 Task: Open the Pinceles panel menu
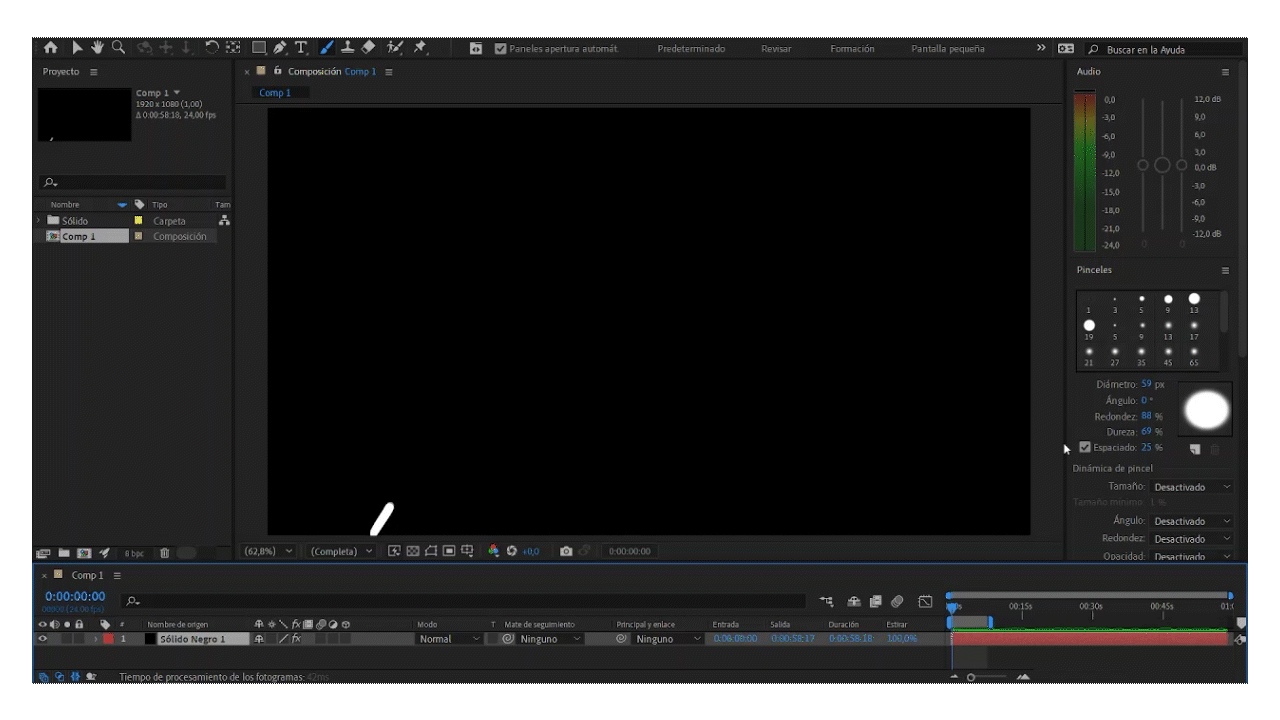(1225, 270)
